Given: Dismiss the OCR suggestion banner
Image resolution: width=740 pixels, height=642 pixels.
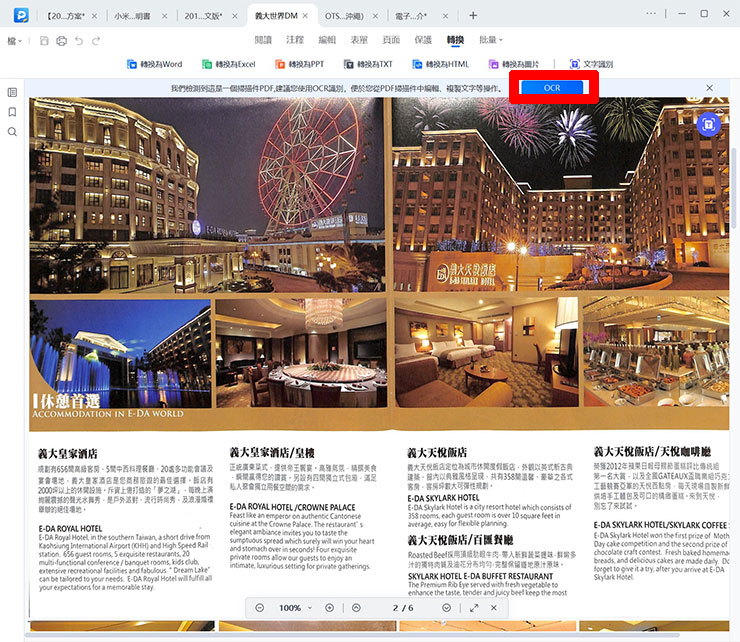Looking at the screenshot, I should (709, 88).
